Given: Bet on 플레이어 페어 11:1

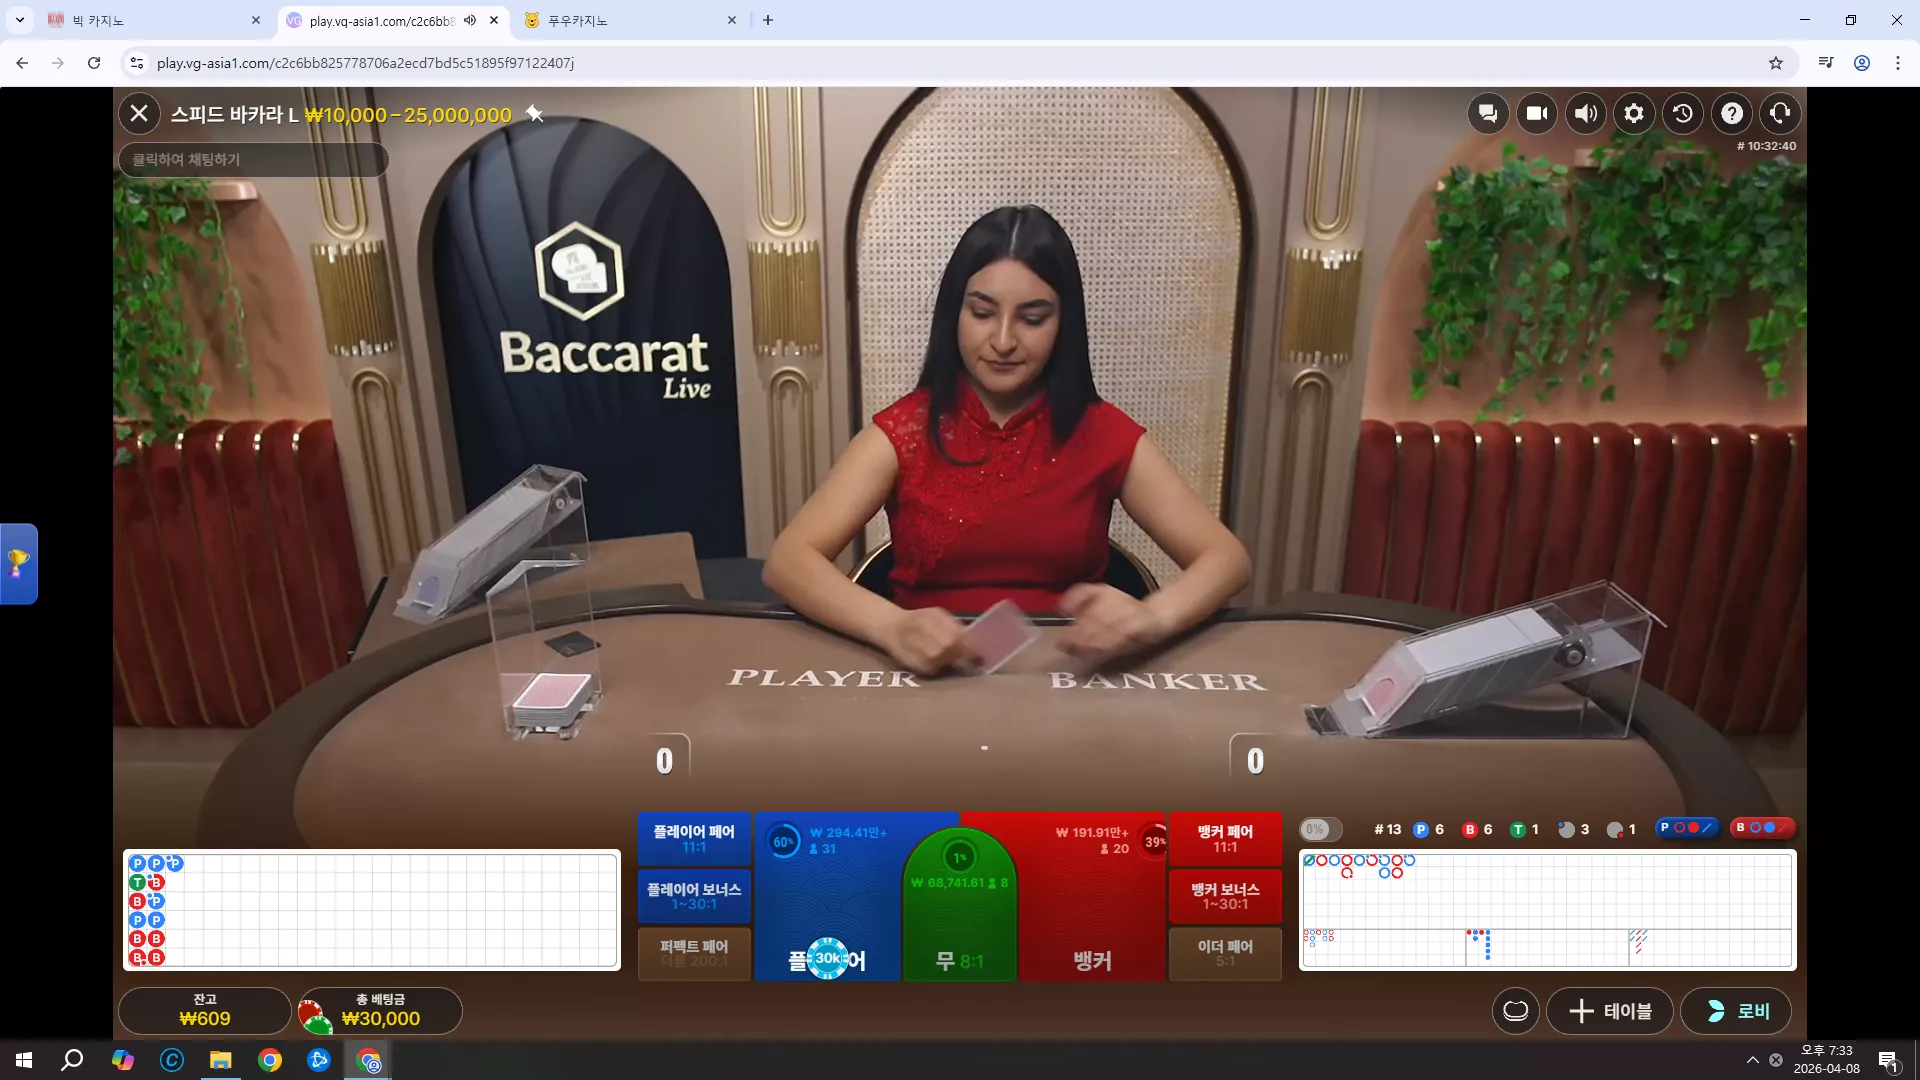Looking at the screenshot, I should pyautogui.click(x=694, y=839).
